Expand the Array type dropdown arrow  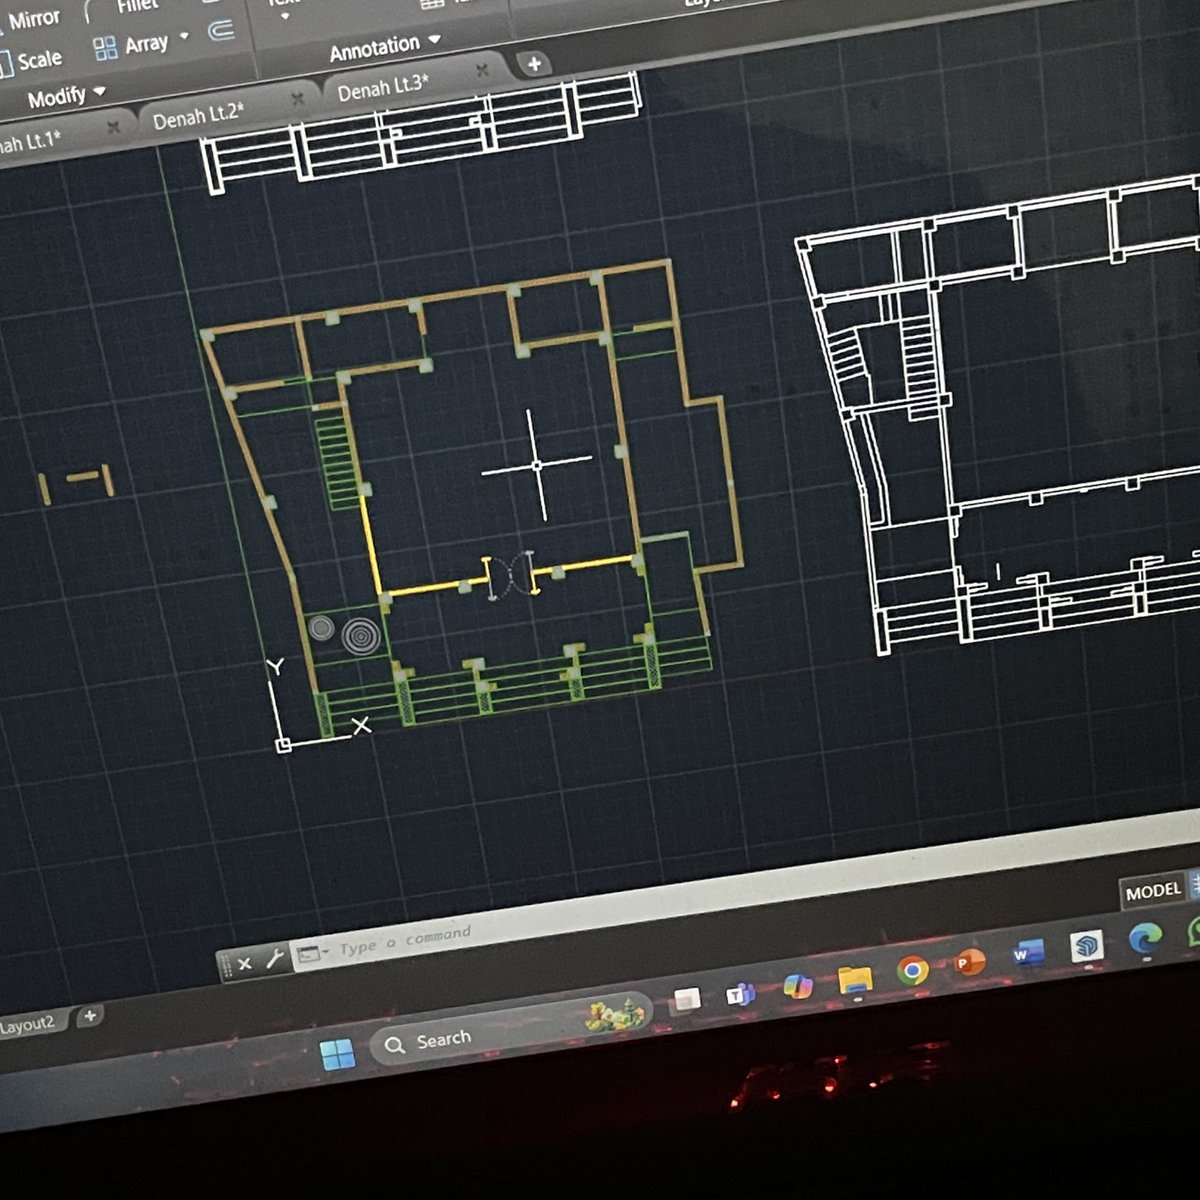[184, 38]
